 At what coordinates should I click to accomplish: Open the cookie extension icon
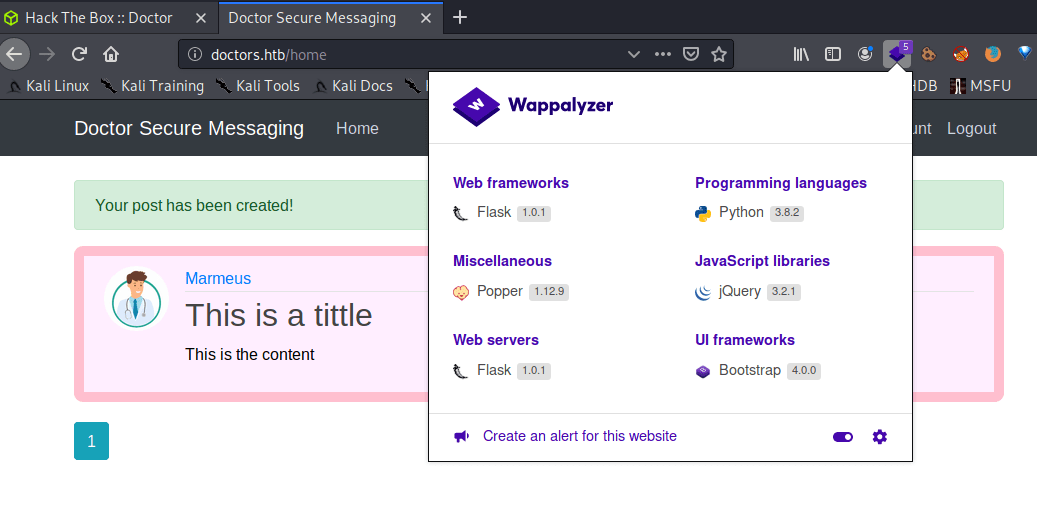tap(929, 54)
